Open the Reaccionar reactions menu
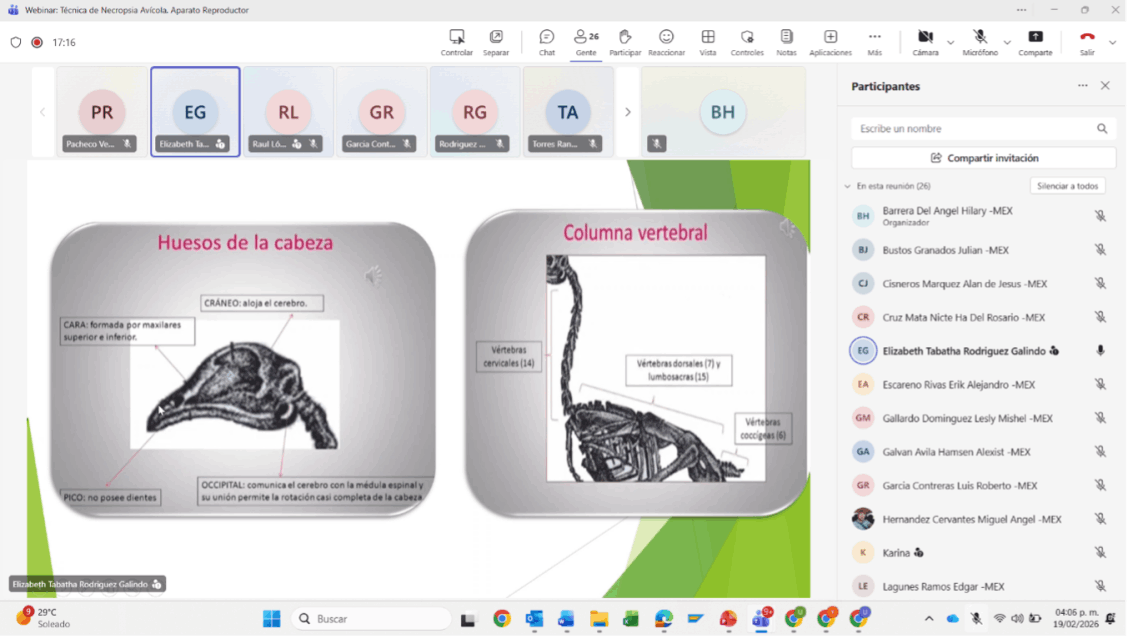The height and width of the screenshot is (639, 1128). [666, 38]
